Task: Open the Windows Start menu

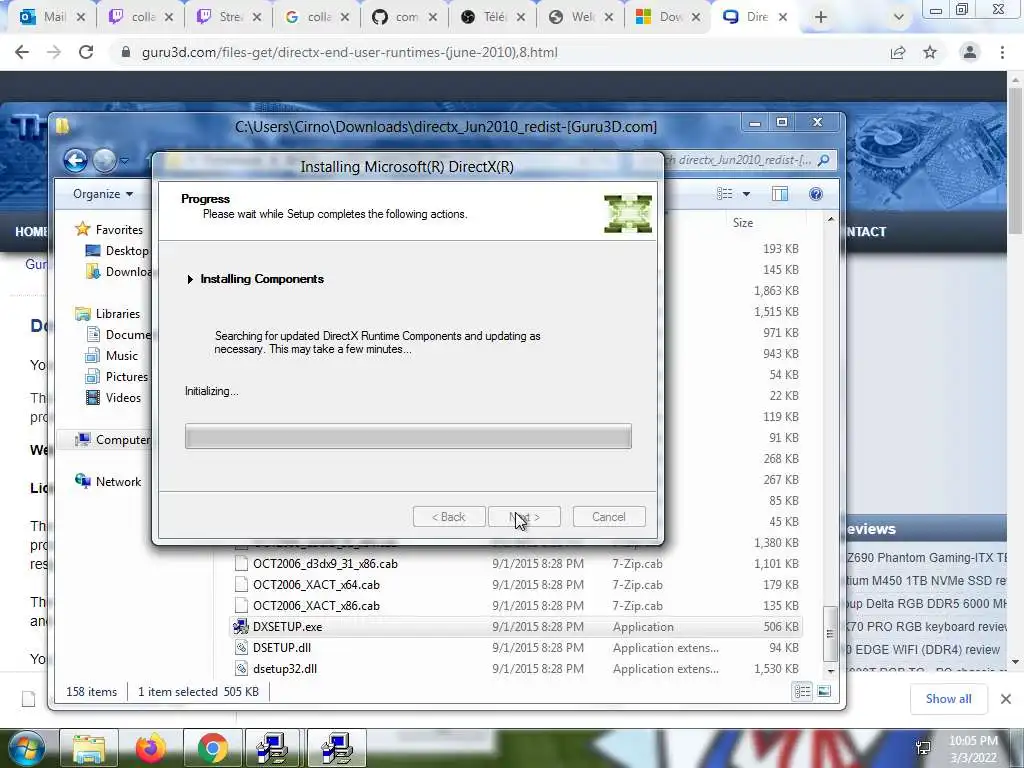Action: coord(27,749)
